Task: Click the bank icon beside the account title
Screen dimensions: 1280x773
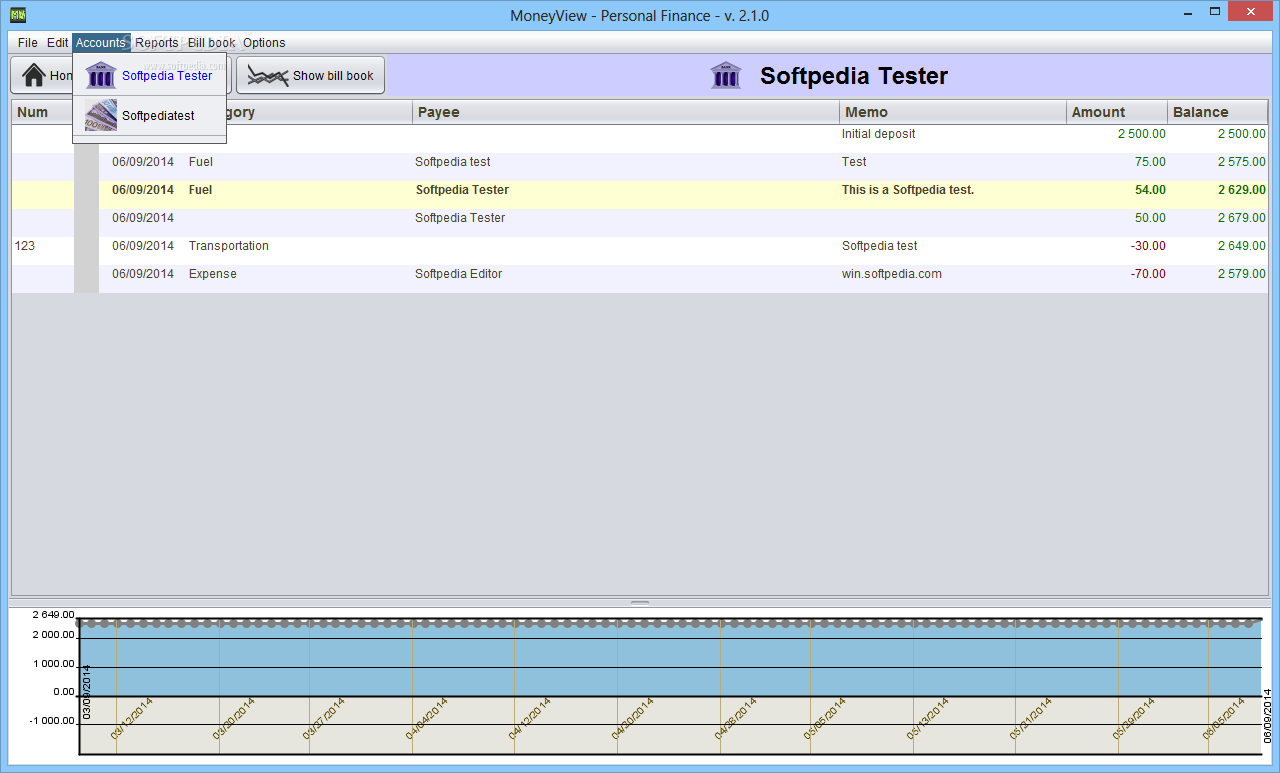Action: coord(726,76)
